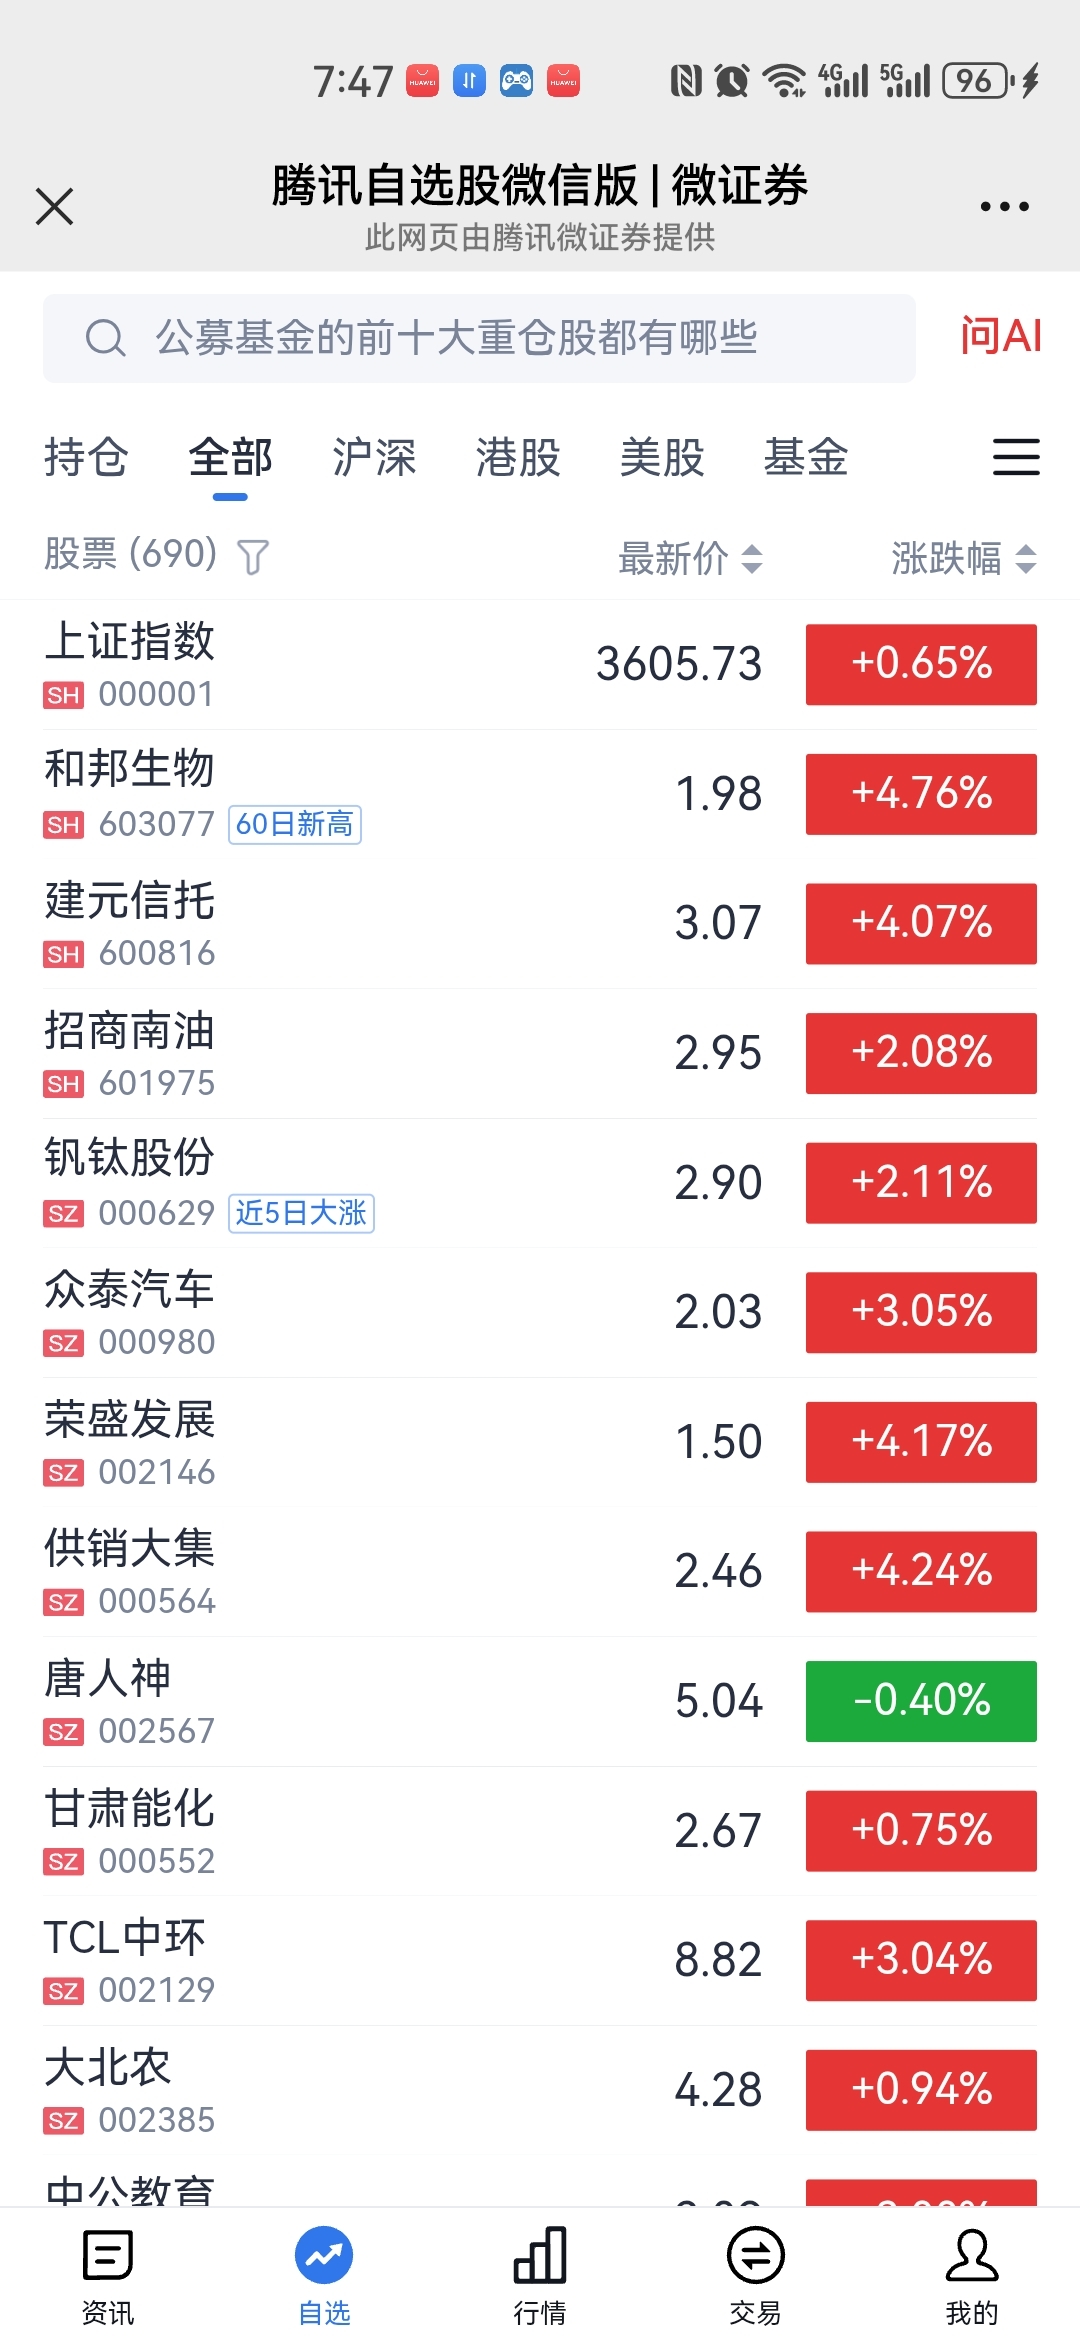Focus the fund holdings search field

tap(479, 338)
